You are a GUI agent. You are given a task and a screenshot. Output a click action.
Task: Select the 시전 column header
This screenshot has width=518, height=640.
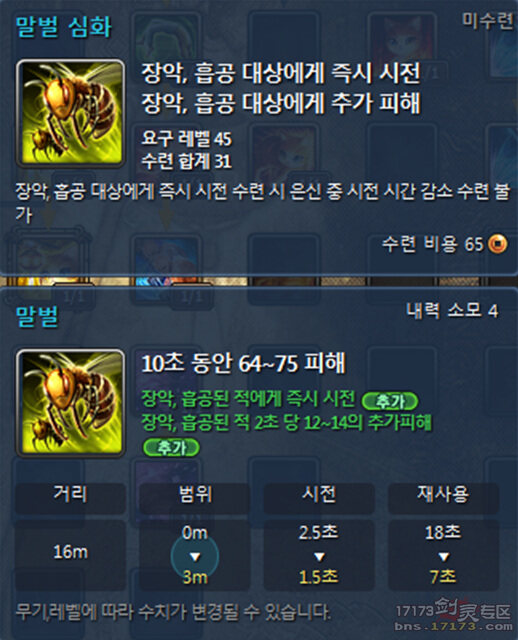(x=319, y=494)
